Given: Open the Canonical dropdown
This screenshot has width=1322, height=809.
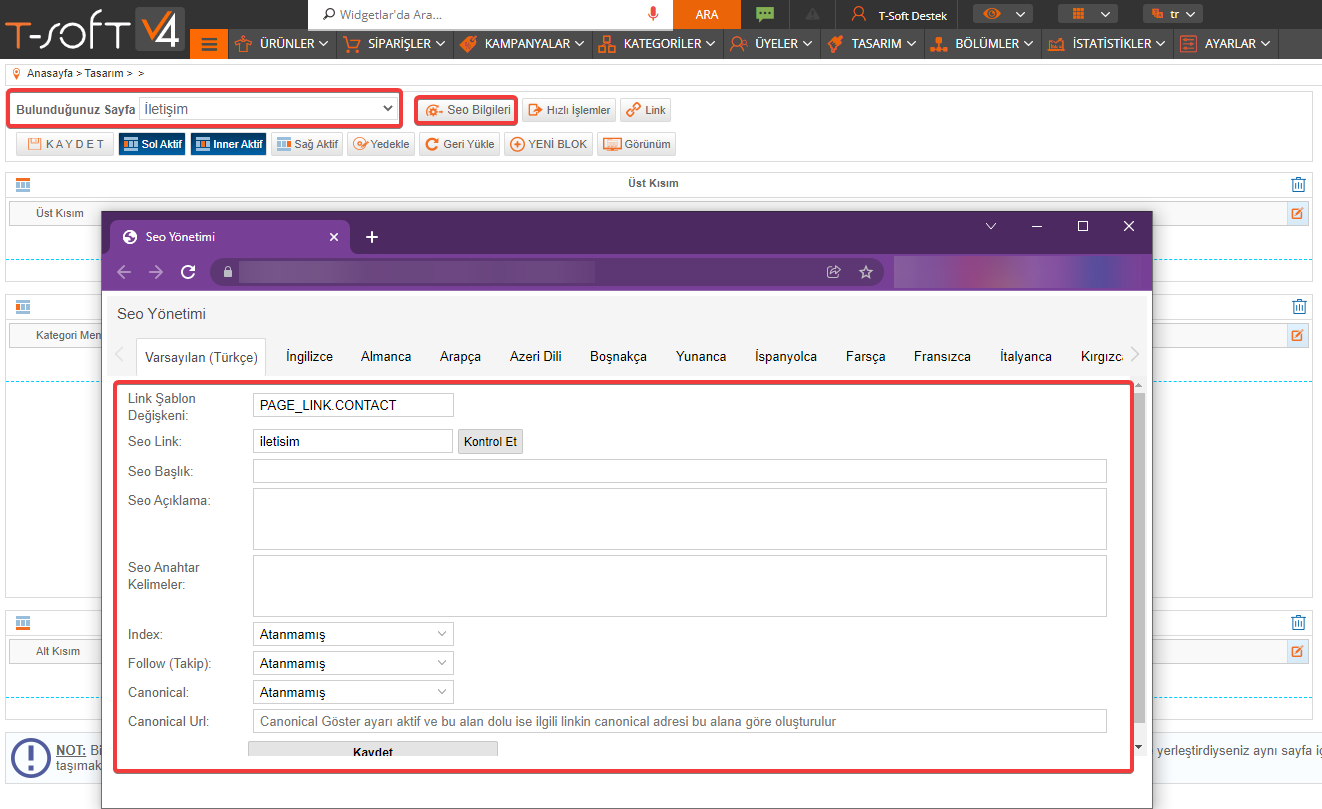Looking at the screenshot, I should [353, 692].
